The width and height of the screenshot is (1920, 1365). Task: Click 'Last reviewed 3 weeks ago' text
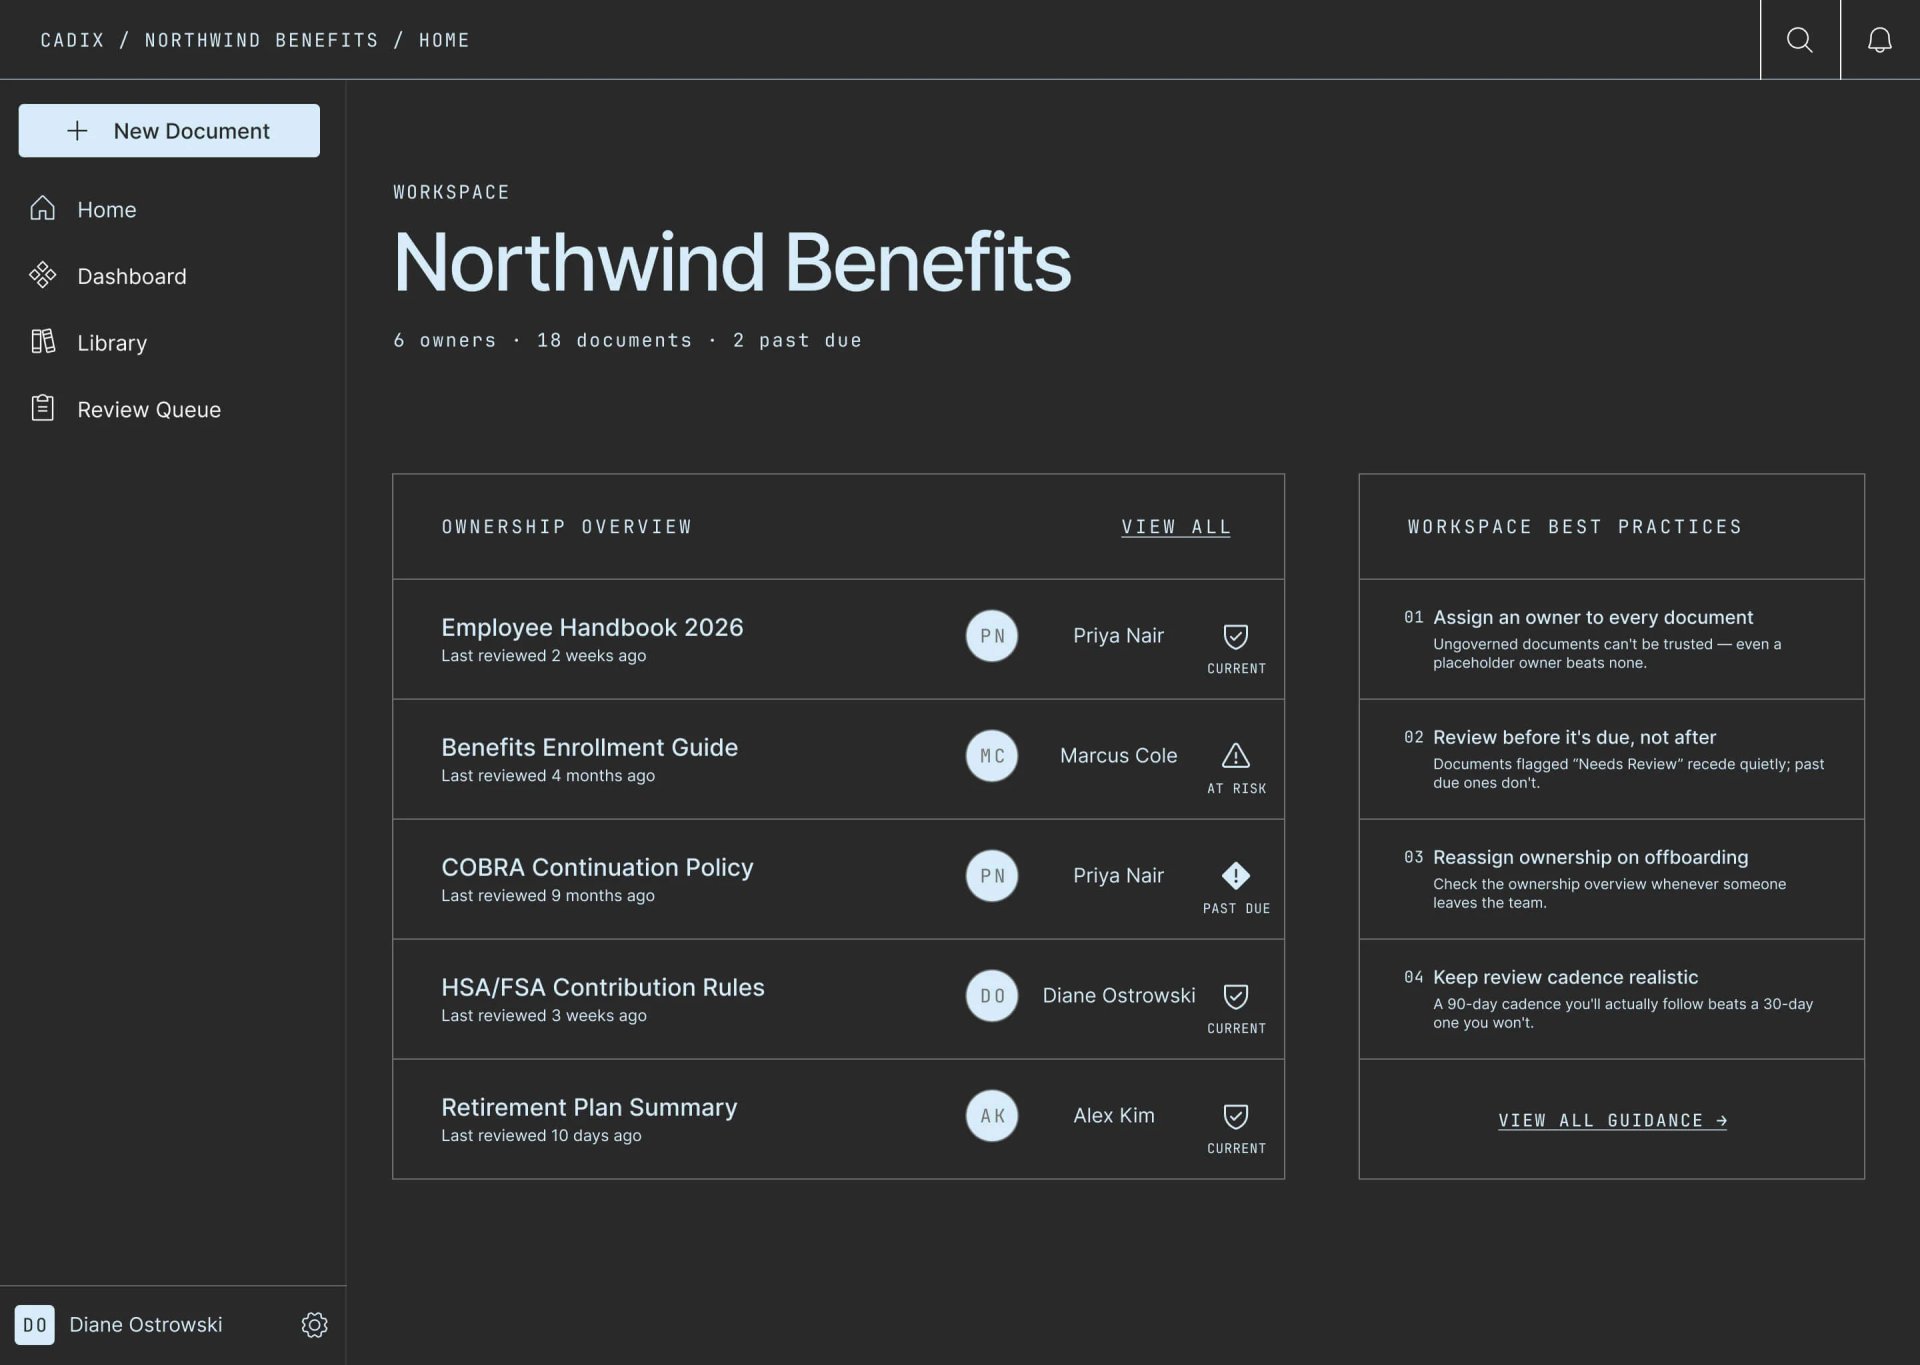544,1016
